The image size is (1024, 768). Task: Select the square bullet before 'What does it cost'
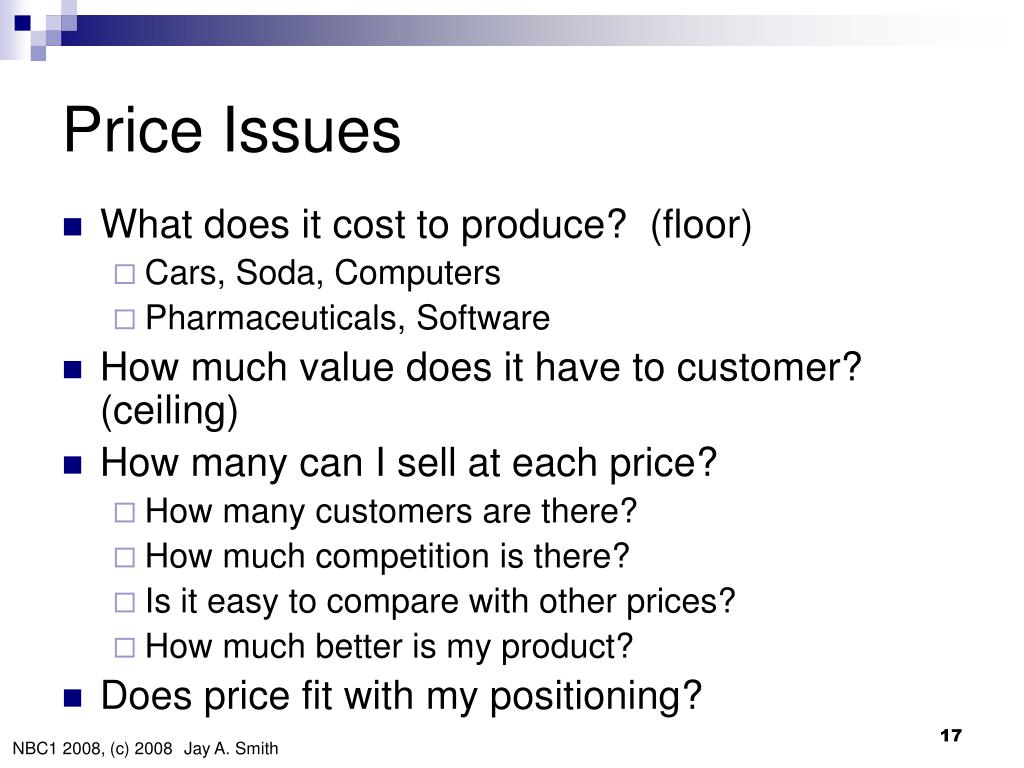(x=72, y=227)
